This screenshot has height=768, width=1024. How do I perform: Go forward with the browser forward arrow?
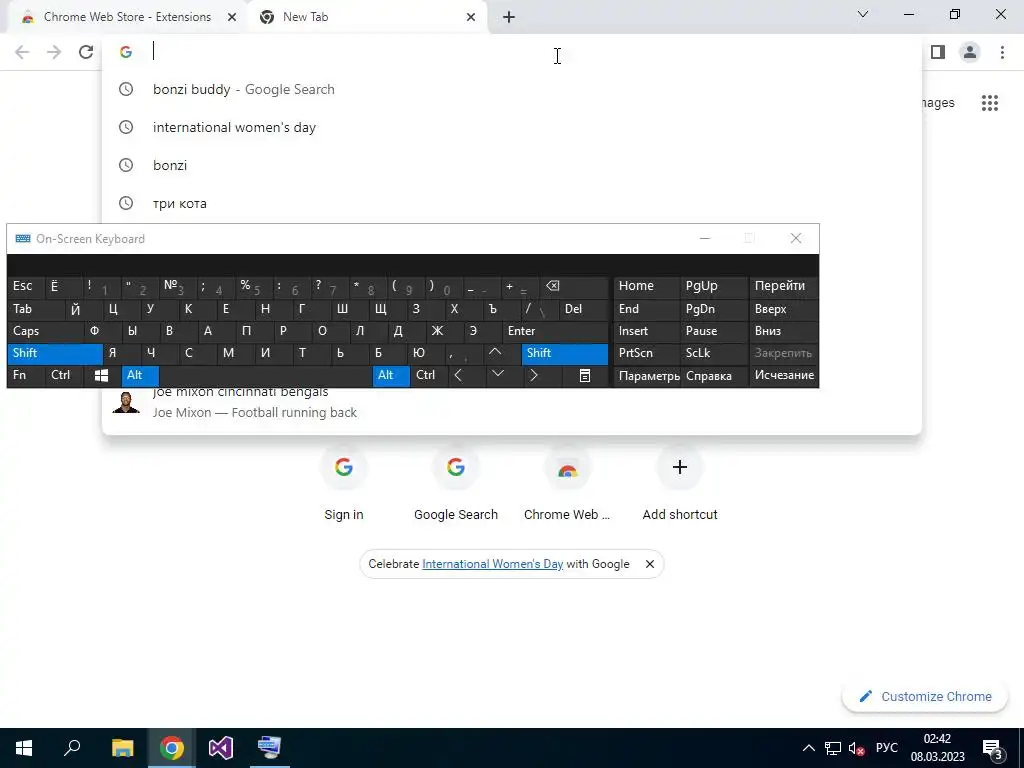coord(54,52)
